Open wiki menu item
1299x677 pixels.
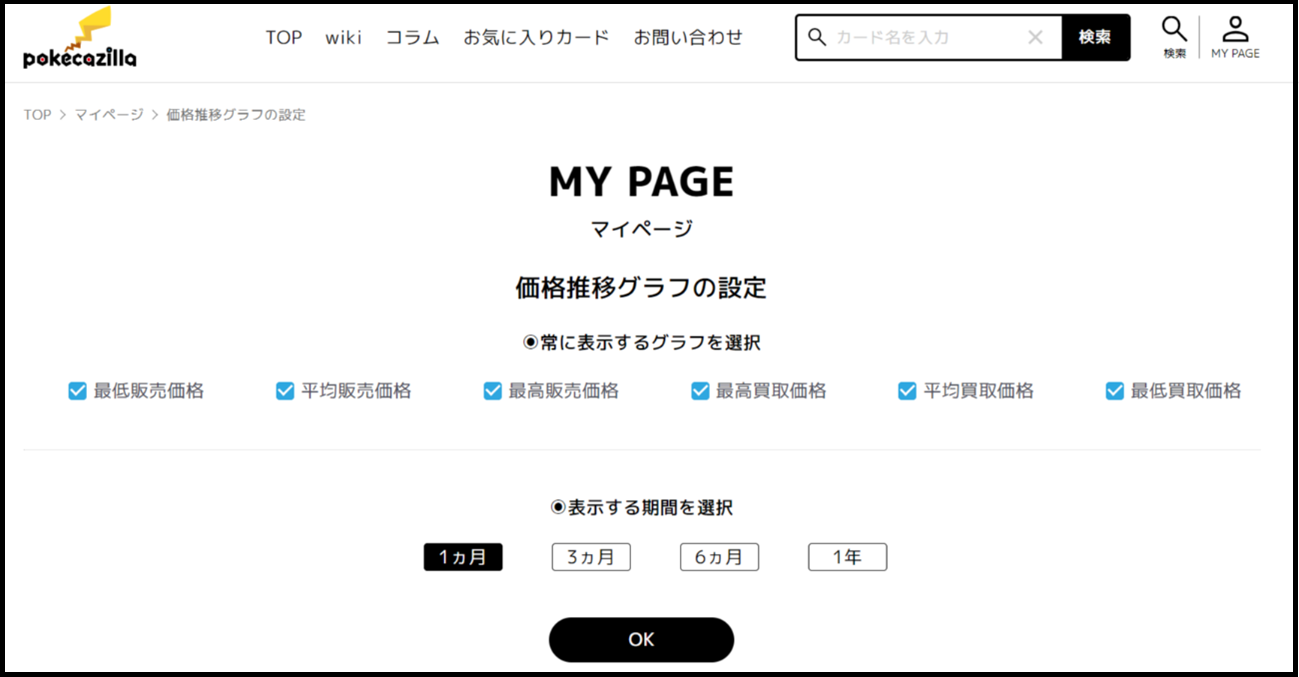(x=343, y=37)
